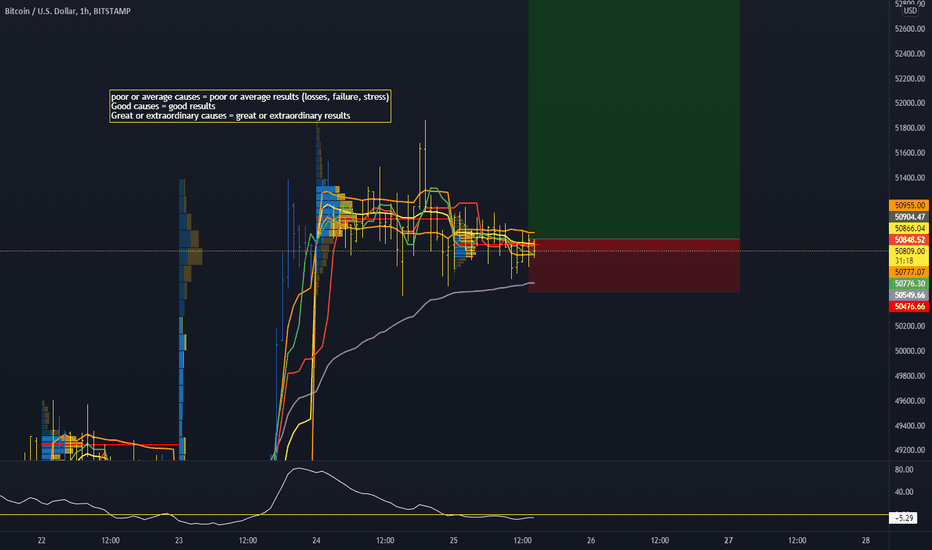Click date 27 on the time axis
The height and width of the screenshot is (550, 932).
click(x=728, y=540)
